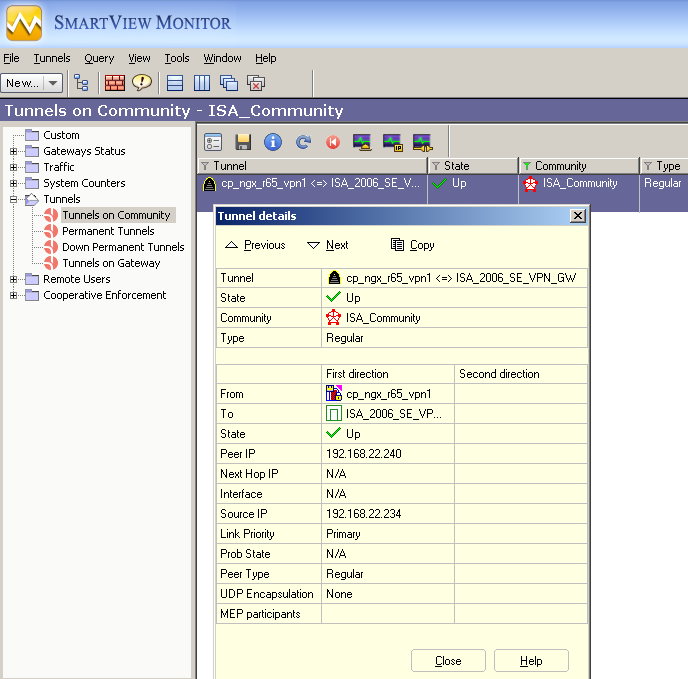688x679 pixels.
Task: Open the Query menu
Action: click(x=99, y=58)
